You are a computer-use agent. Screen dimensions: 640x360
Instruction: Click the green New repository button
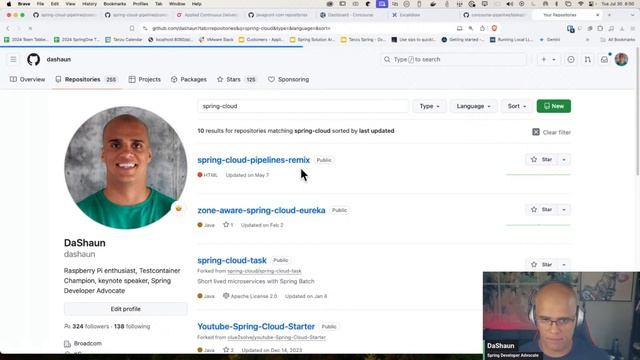[553, 106]
